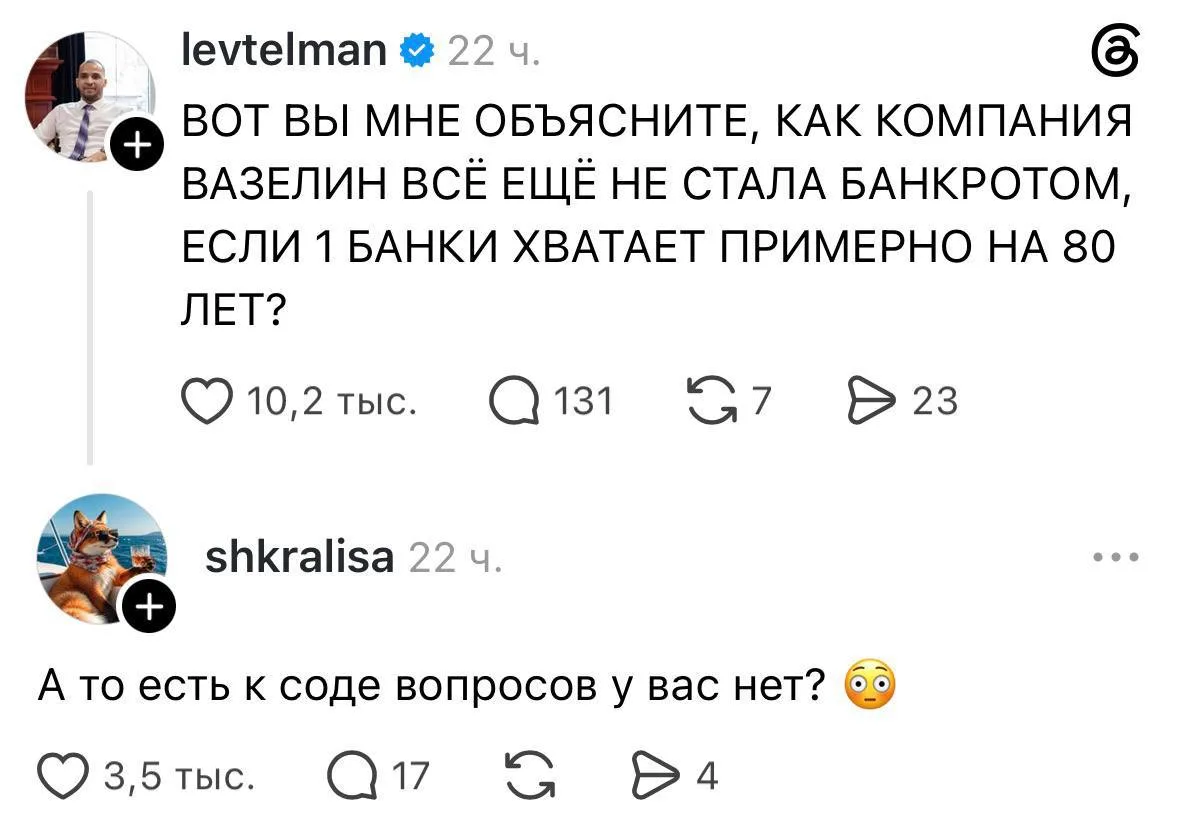Like shkralisa's reply with heart icon
The width and height of the screenshot is (1179, 828).
point(63,776)
